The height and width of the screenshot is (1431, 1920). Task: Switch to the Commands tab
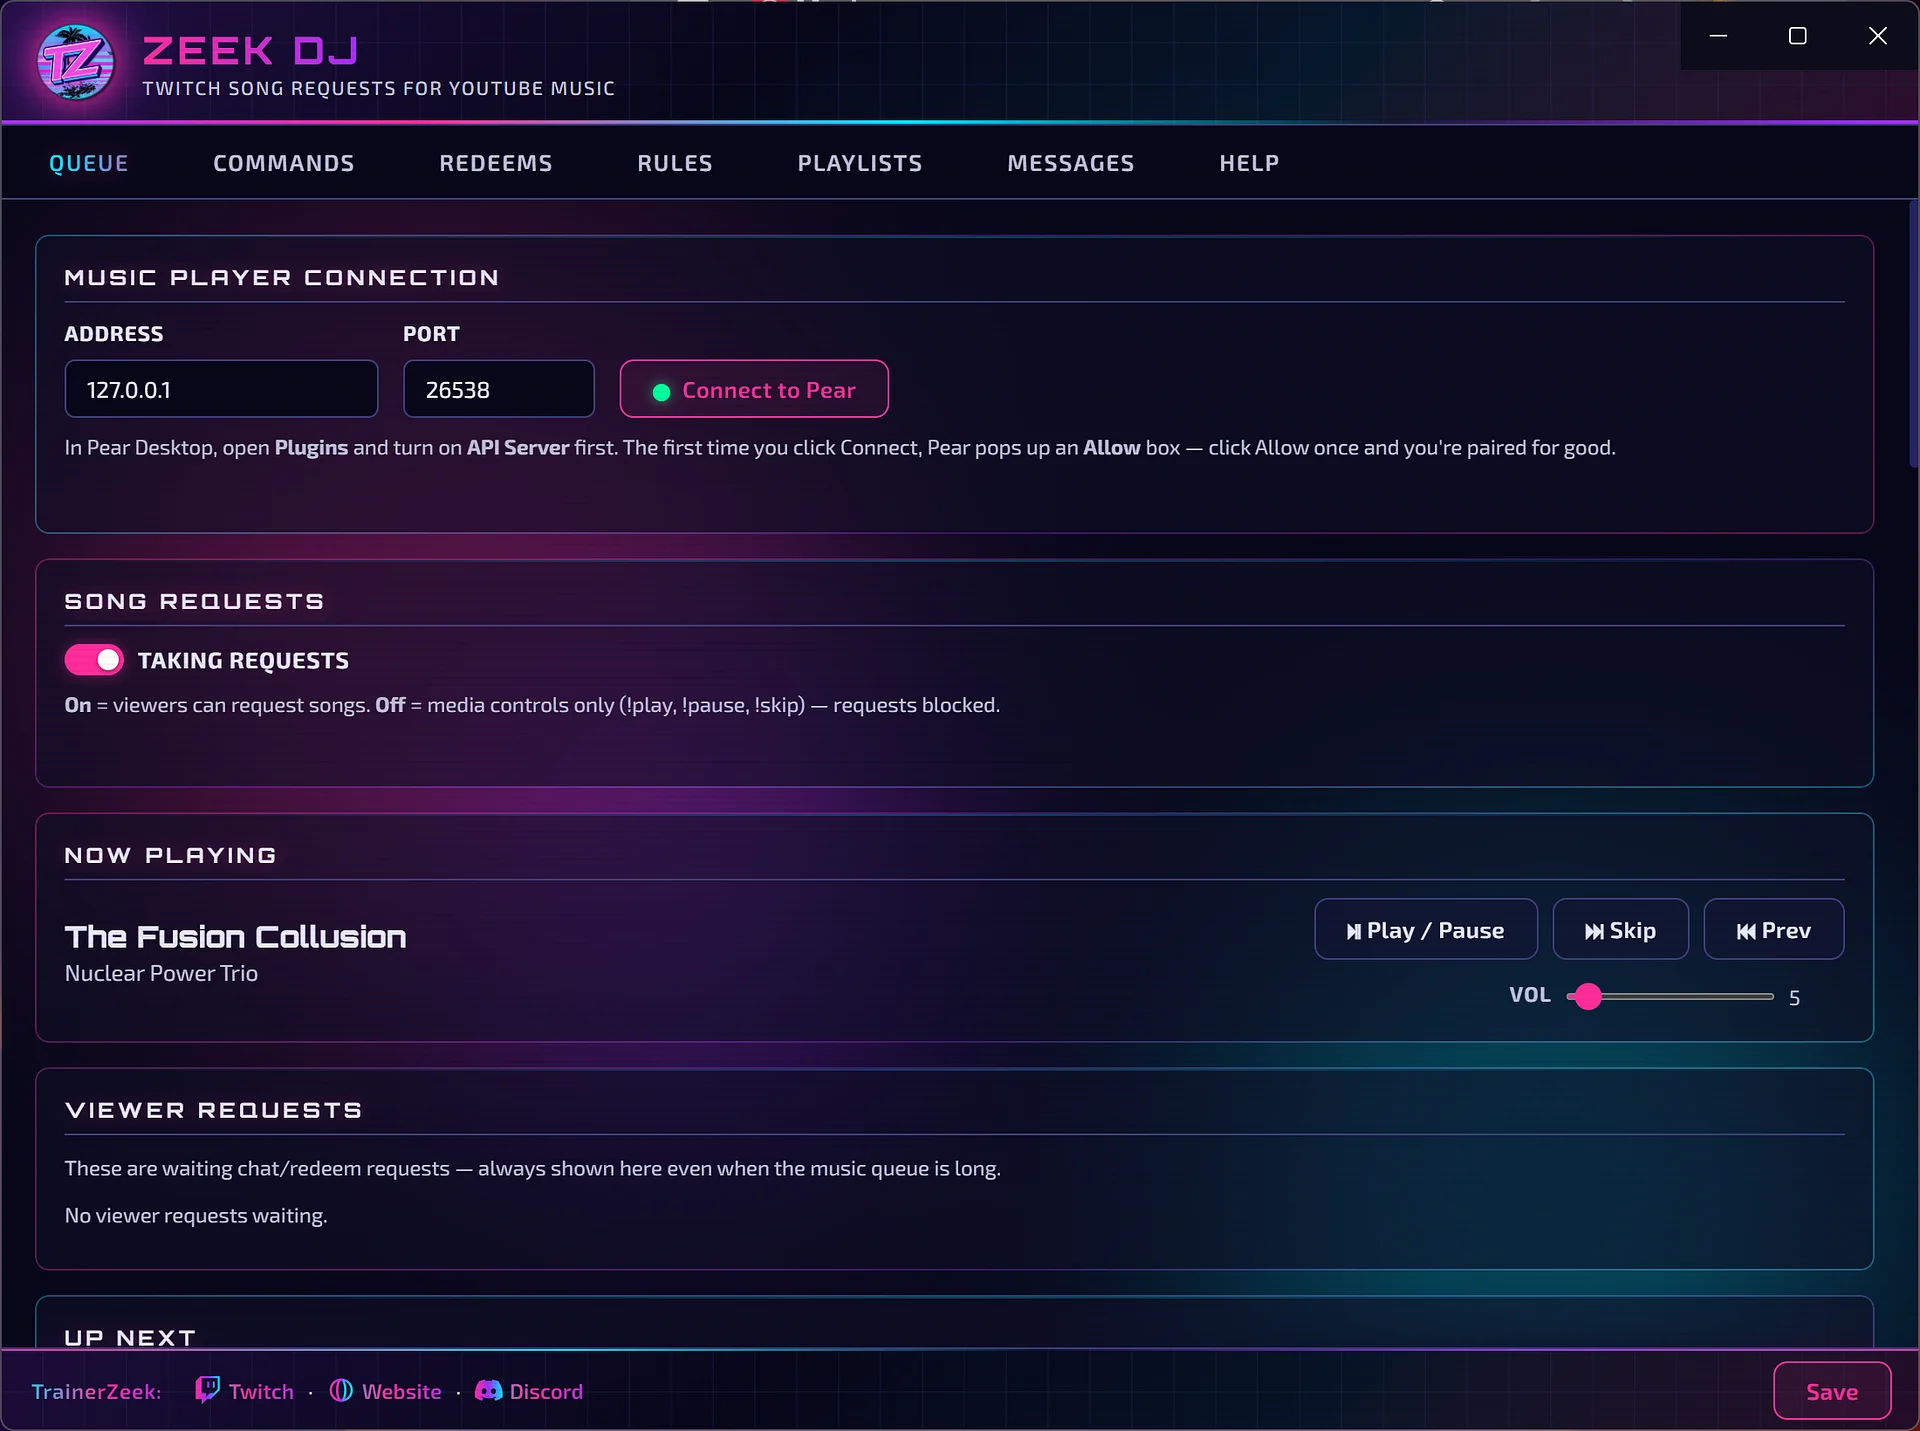point(284,163)
